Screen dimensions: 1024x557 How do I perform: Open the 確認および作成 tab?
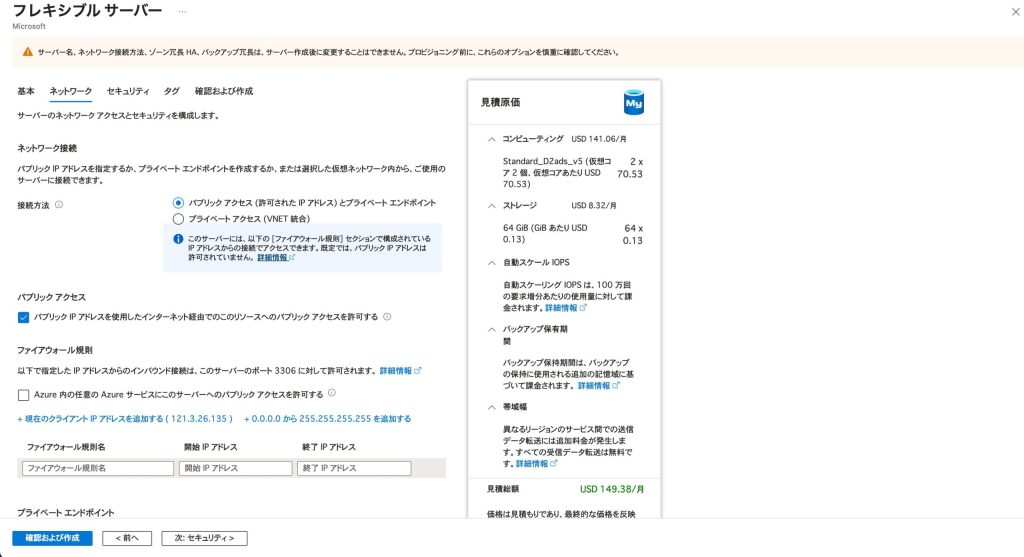[x=223, y=91]
